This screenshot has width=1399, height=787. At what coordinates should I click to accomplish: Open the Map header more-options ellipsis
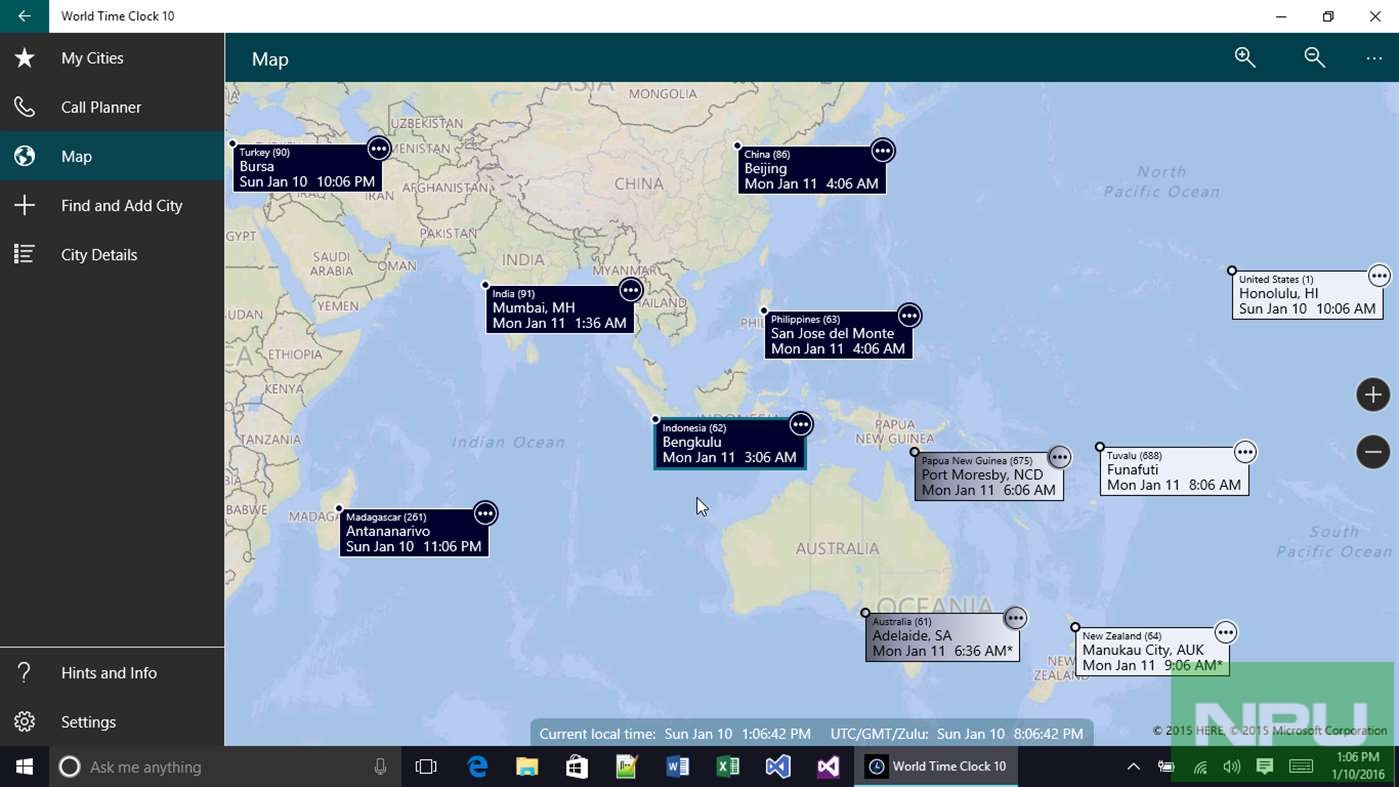(1374, 59)
